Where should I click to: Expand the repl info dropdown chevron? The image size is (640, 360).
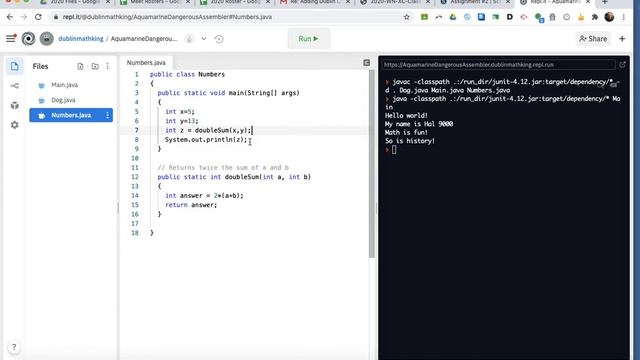204,39
